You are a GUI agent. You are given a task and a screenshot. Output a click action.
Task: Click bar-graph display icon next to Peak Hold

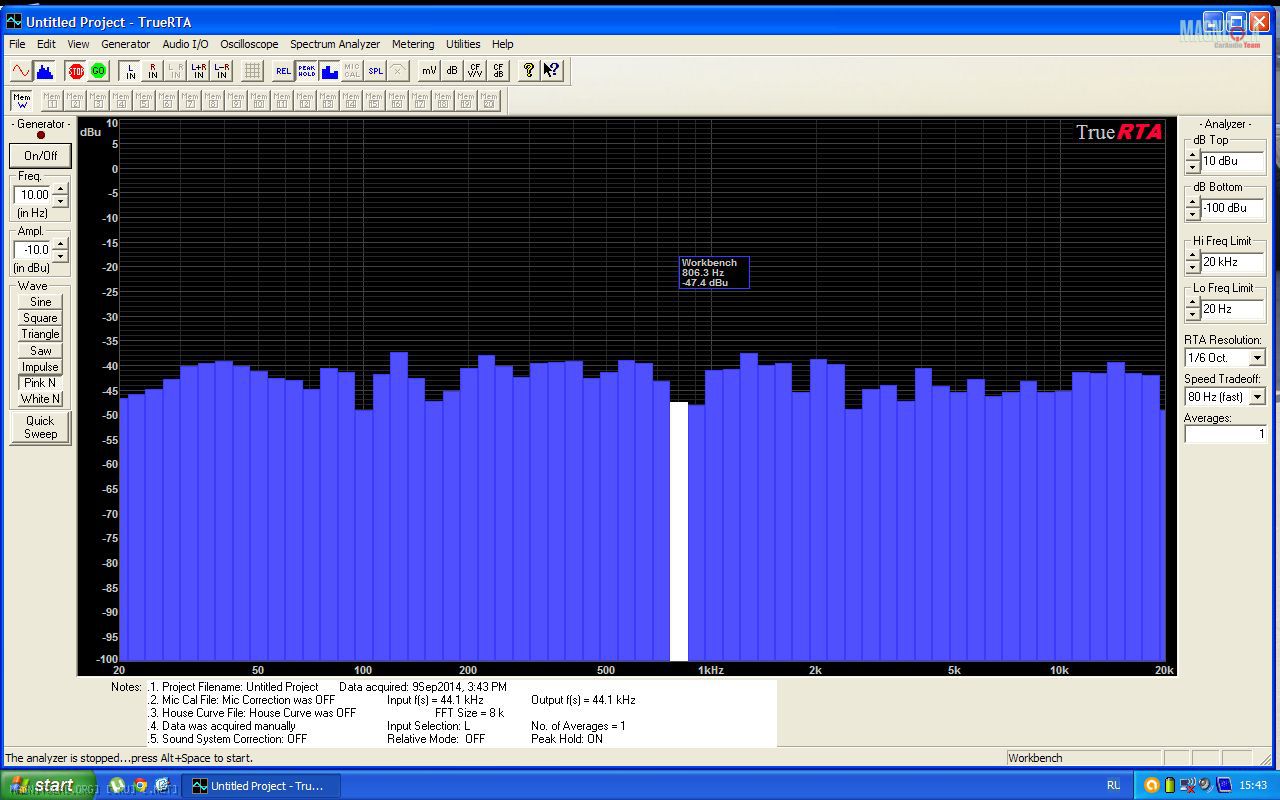329,70
